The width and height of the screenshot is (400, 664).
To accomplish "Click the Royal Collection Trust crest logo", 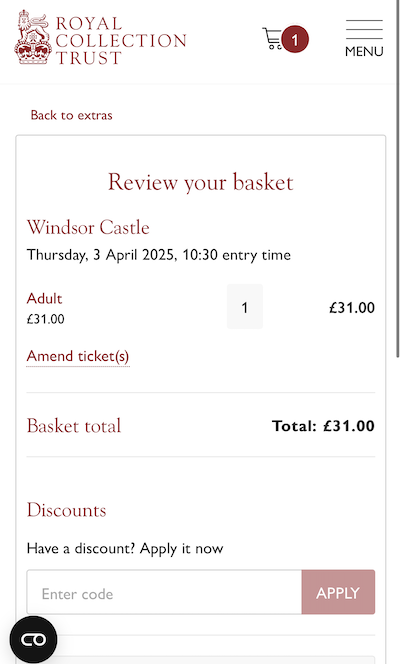I will point(33,37).
